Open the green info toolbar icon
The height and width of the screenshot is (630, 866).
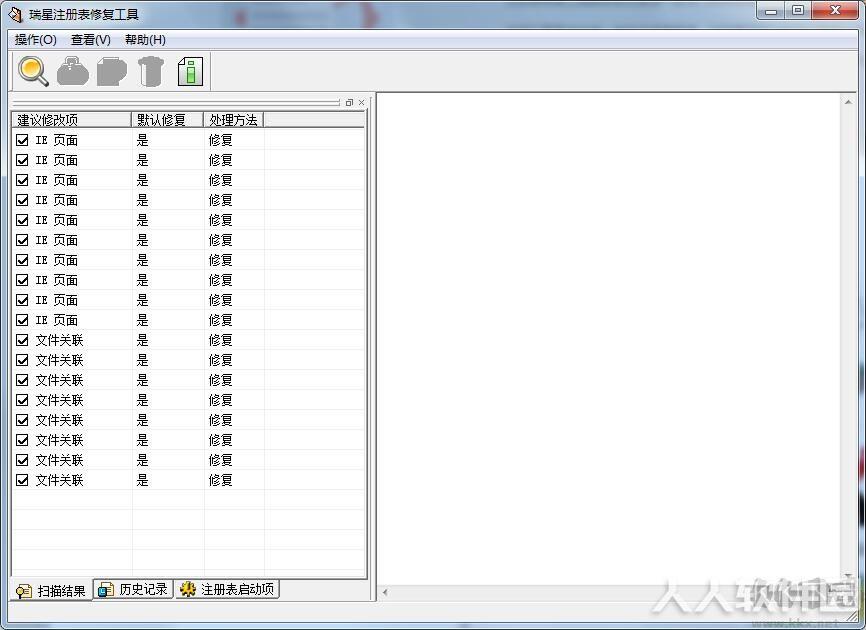pos(190,71)
